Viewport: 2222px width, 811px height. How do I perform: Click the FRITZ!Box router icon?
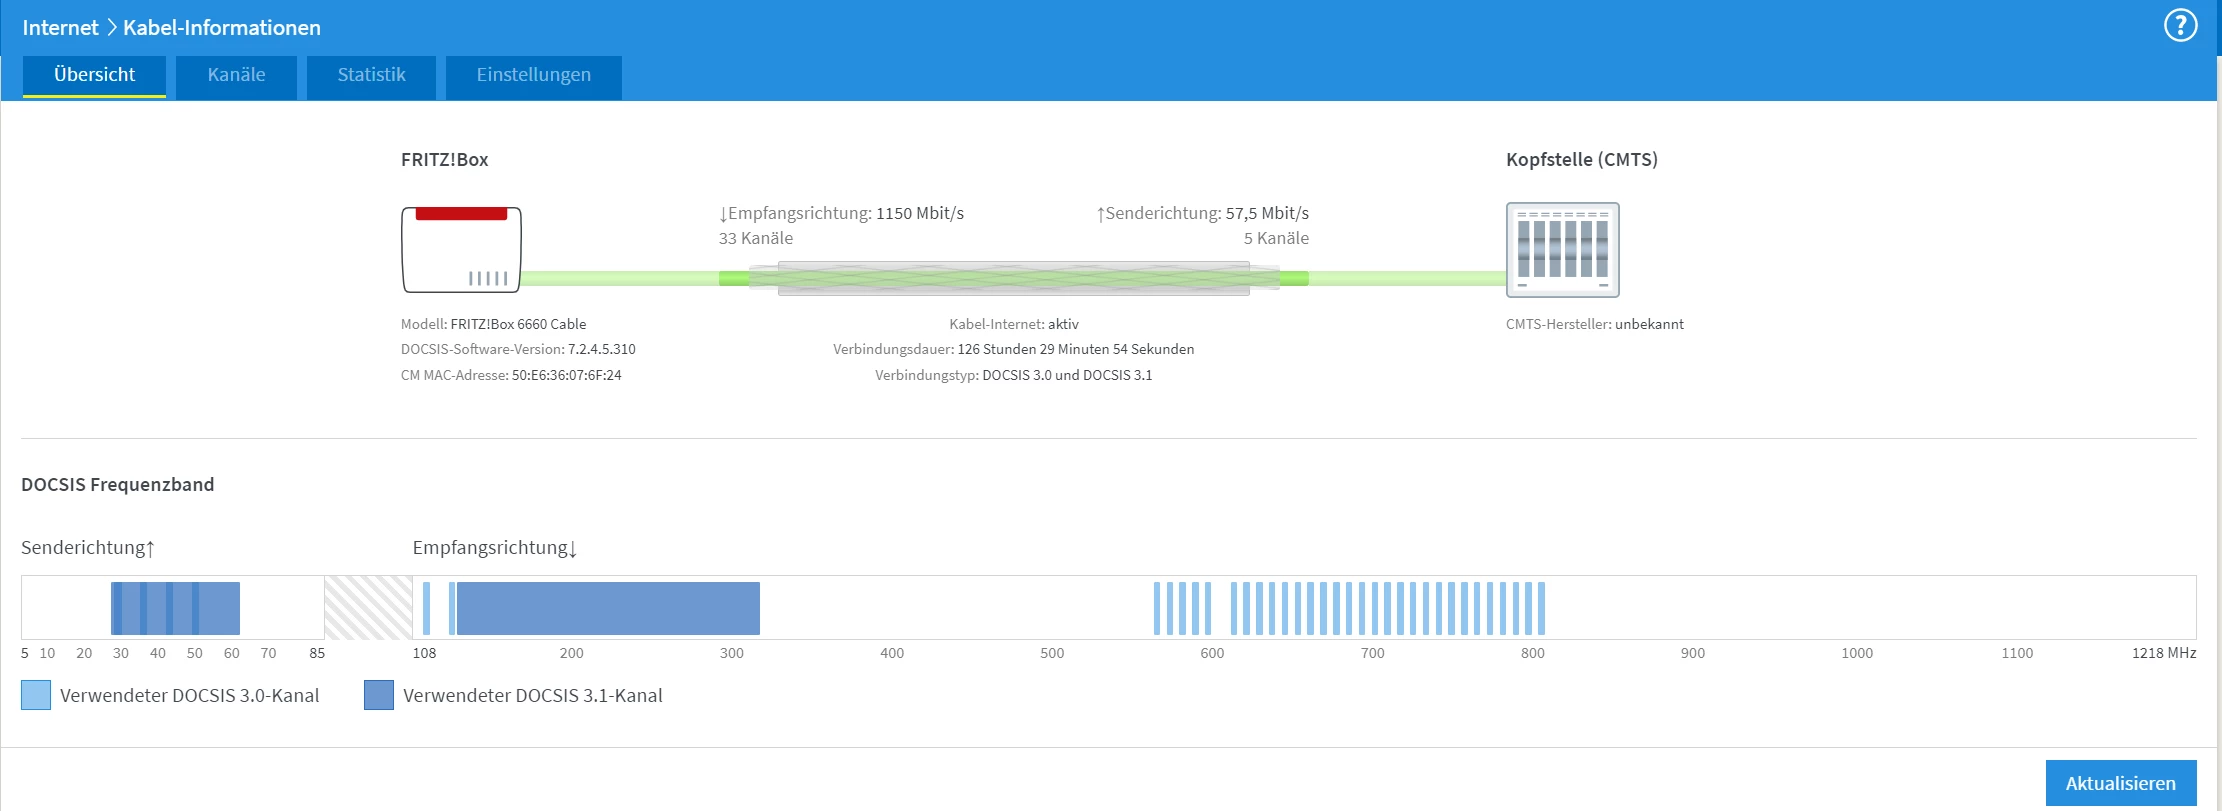[x=461, y=249]
